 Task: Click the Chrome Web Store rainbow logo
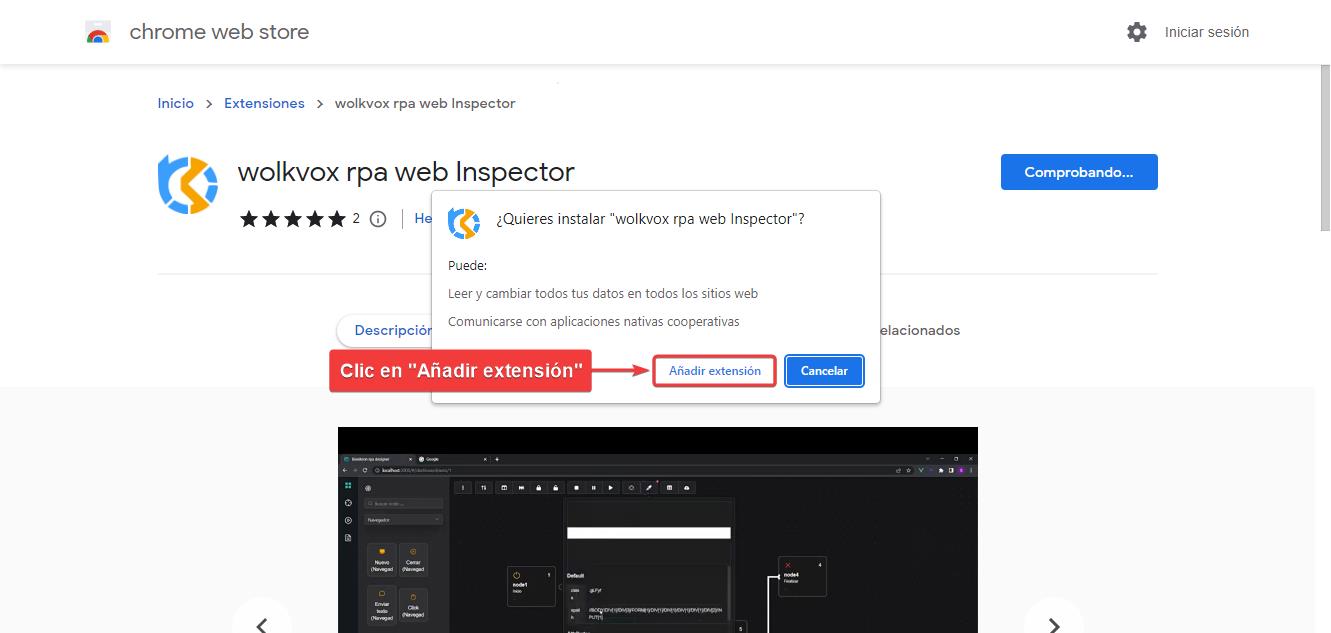click(97, 33)
